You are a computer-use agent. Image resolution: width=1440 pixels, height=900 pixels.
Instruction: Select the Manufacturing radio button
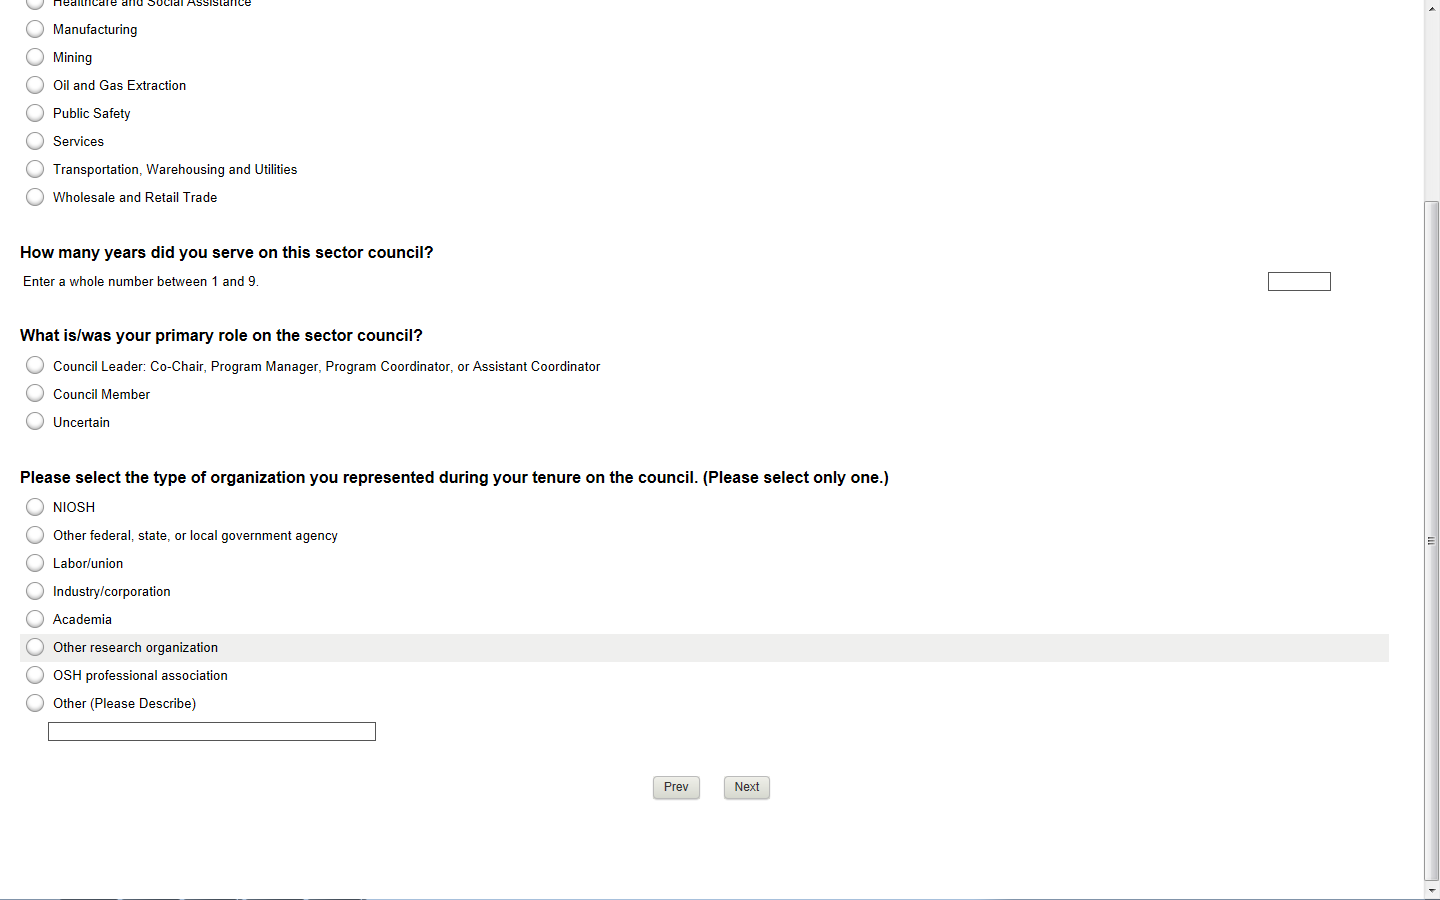point(35,29)
